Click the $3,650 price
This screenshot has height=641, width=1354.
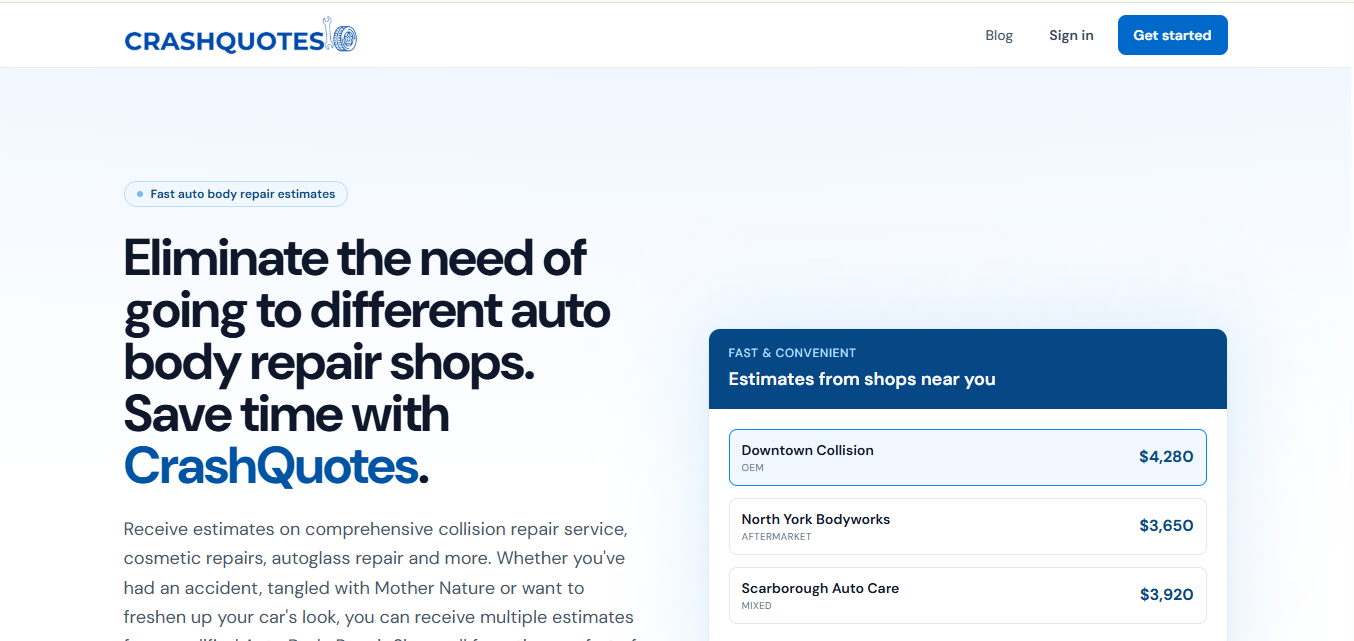[x=1166, y=526]
